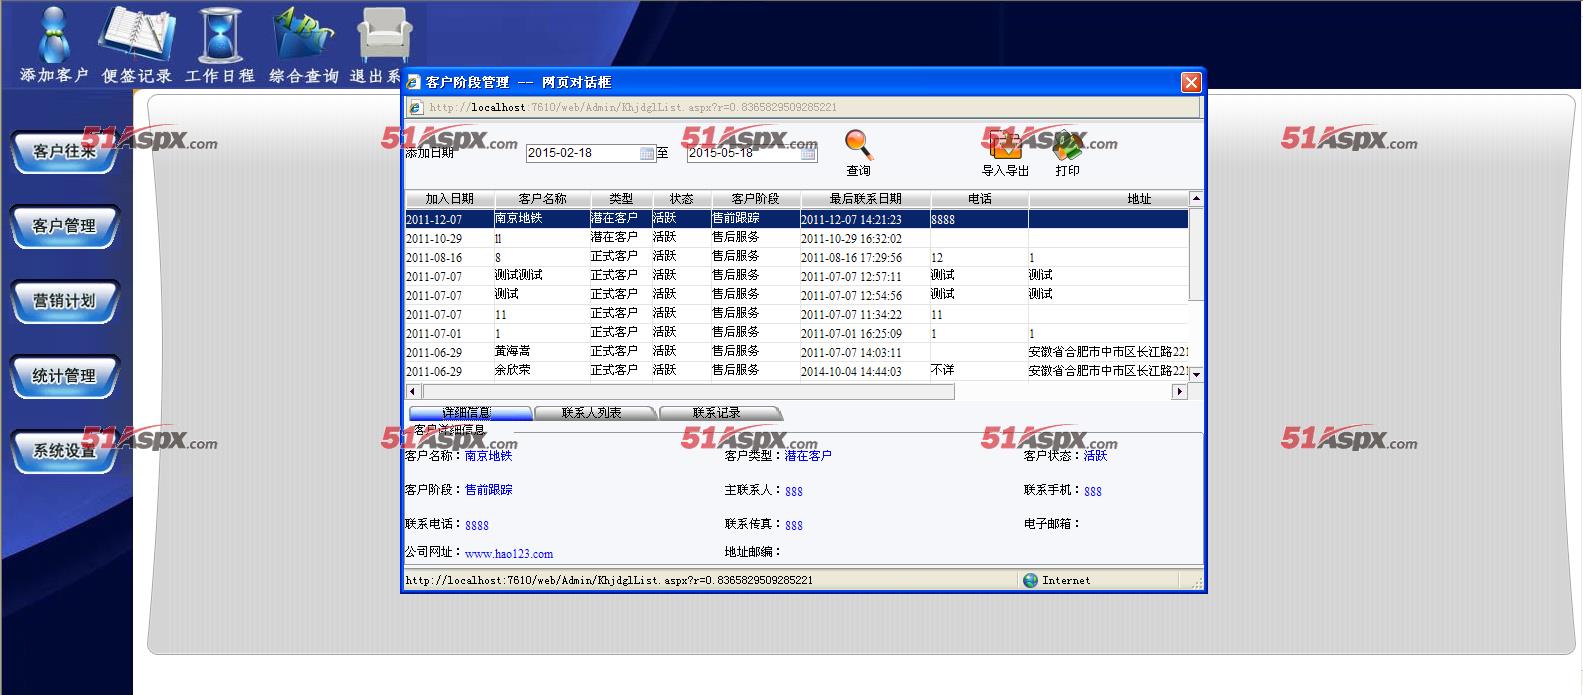
Task: Open 统计管理 in the left sidebar
Action: tap(65, 377)
